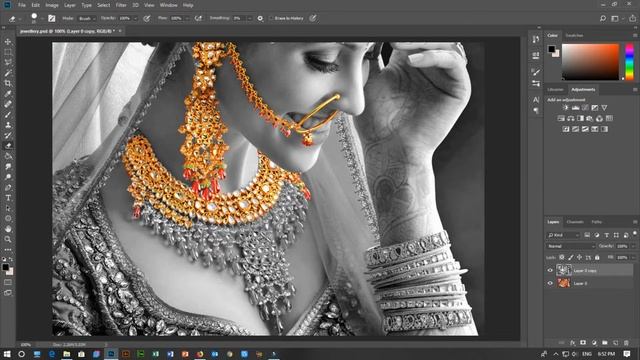This screenshot has width=640, height=360.
Task: Hide the Layer 0 copy layer
Action: [x=550, y=270]
